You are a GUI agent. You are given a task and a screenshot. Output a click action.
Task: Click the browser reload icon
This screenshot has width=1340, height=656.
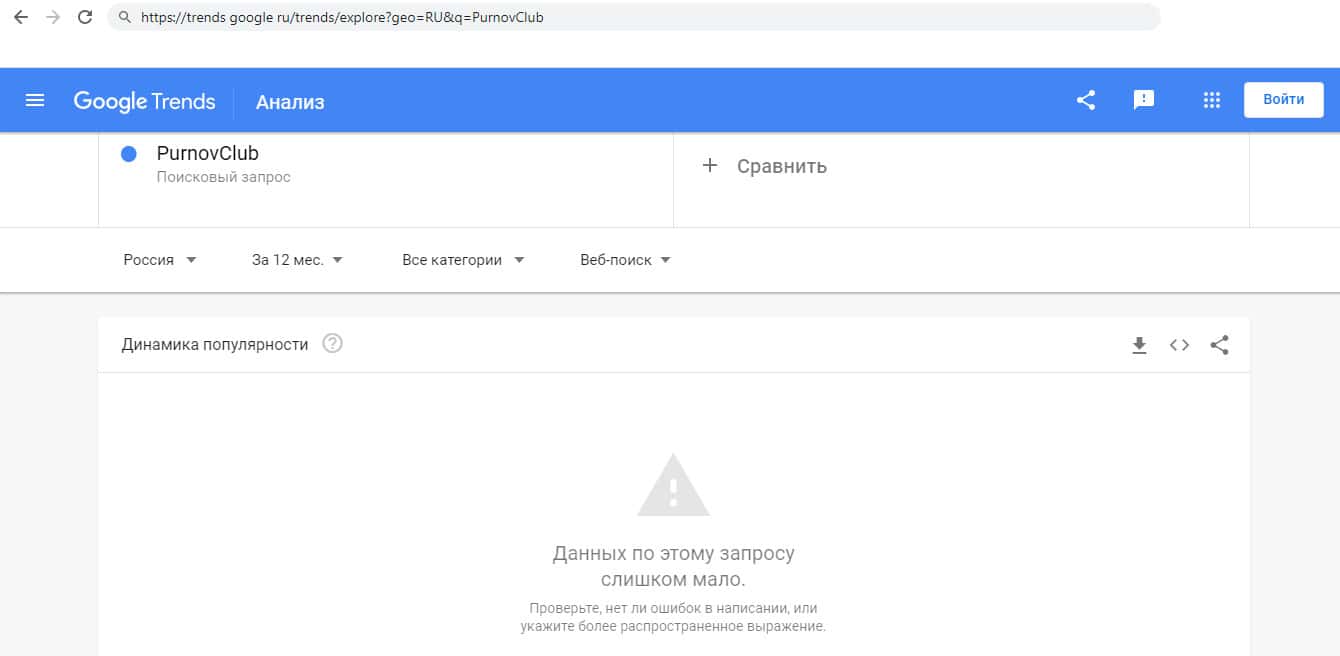tap(85, 17)
